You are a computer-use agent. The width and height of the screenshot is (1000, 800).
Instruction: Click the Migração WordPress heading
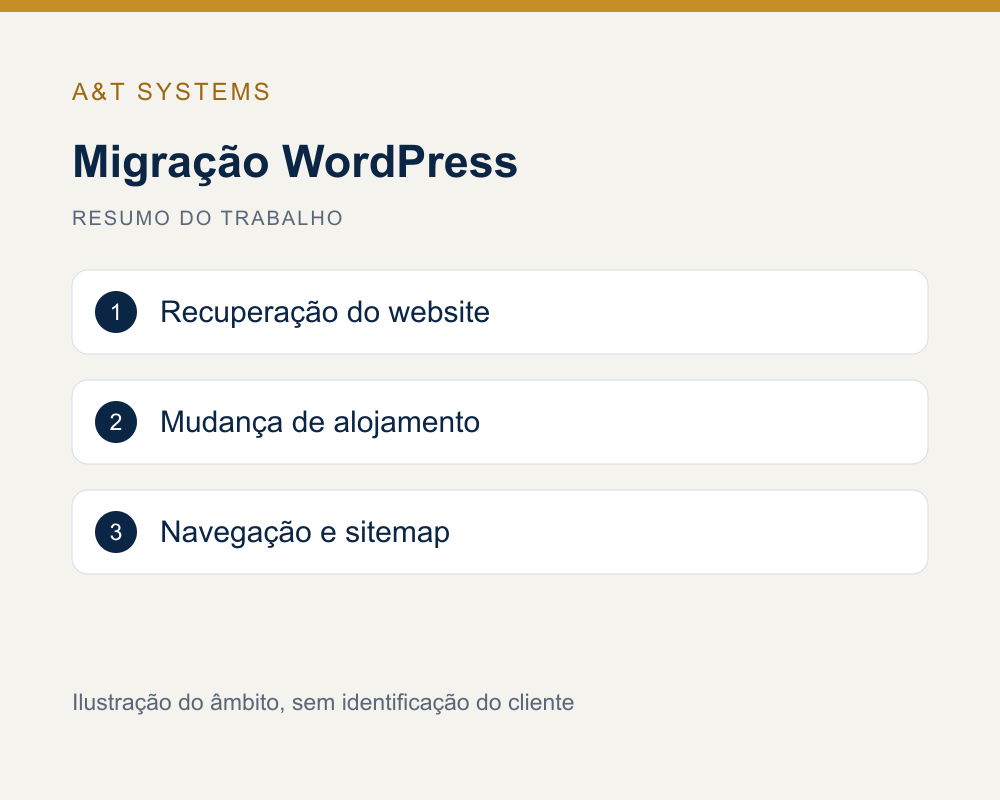coord(295,162)
